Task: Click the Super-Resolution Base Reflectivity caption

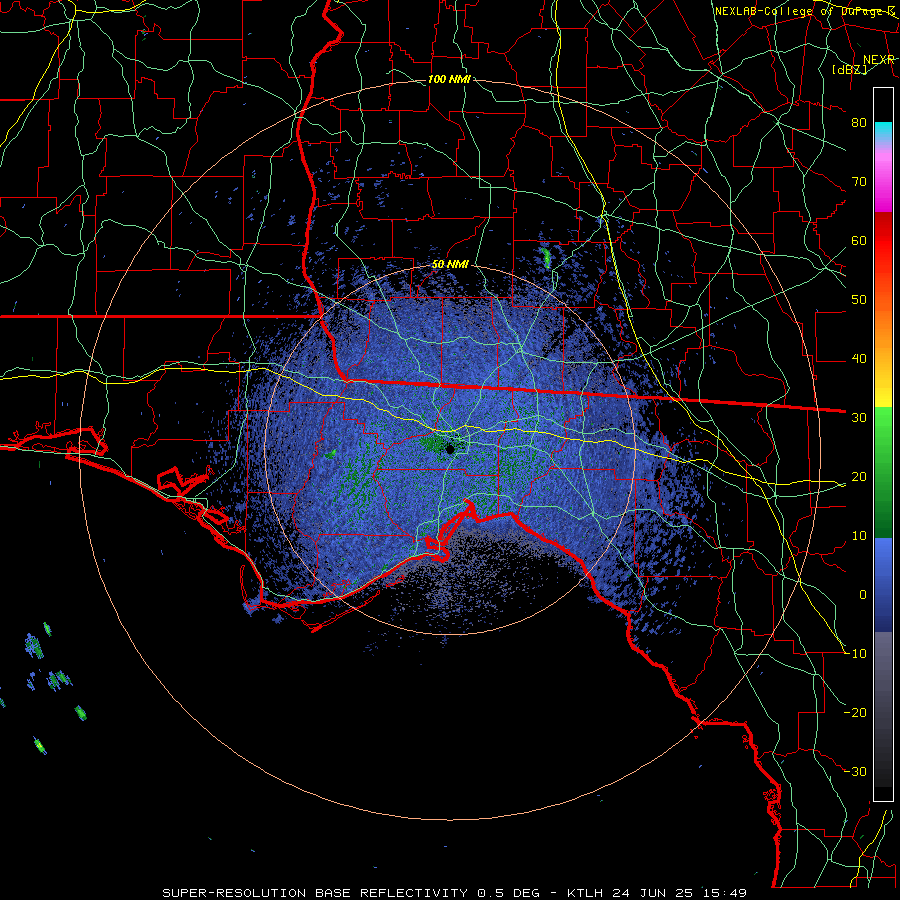Action: point(454,893)
